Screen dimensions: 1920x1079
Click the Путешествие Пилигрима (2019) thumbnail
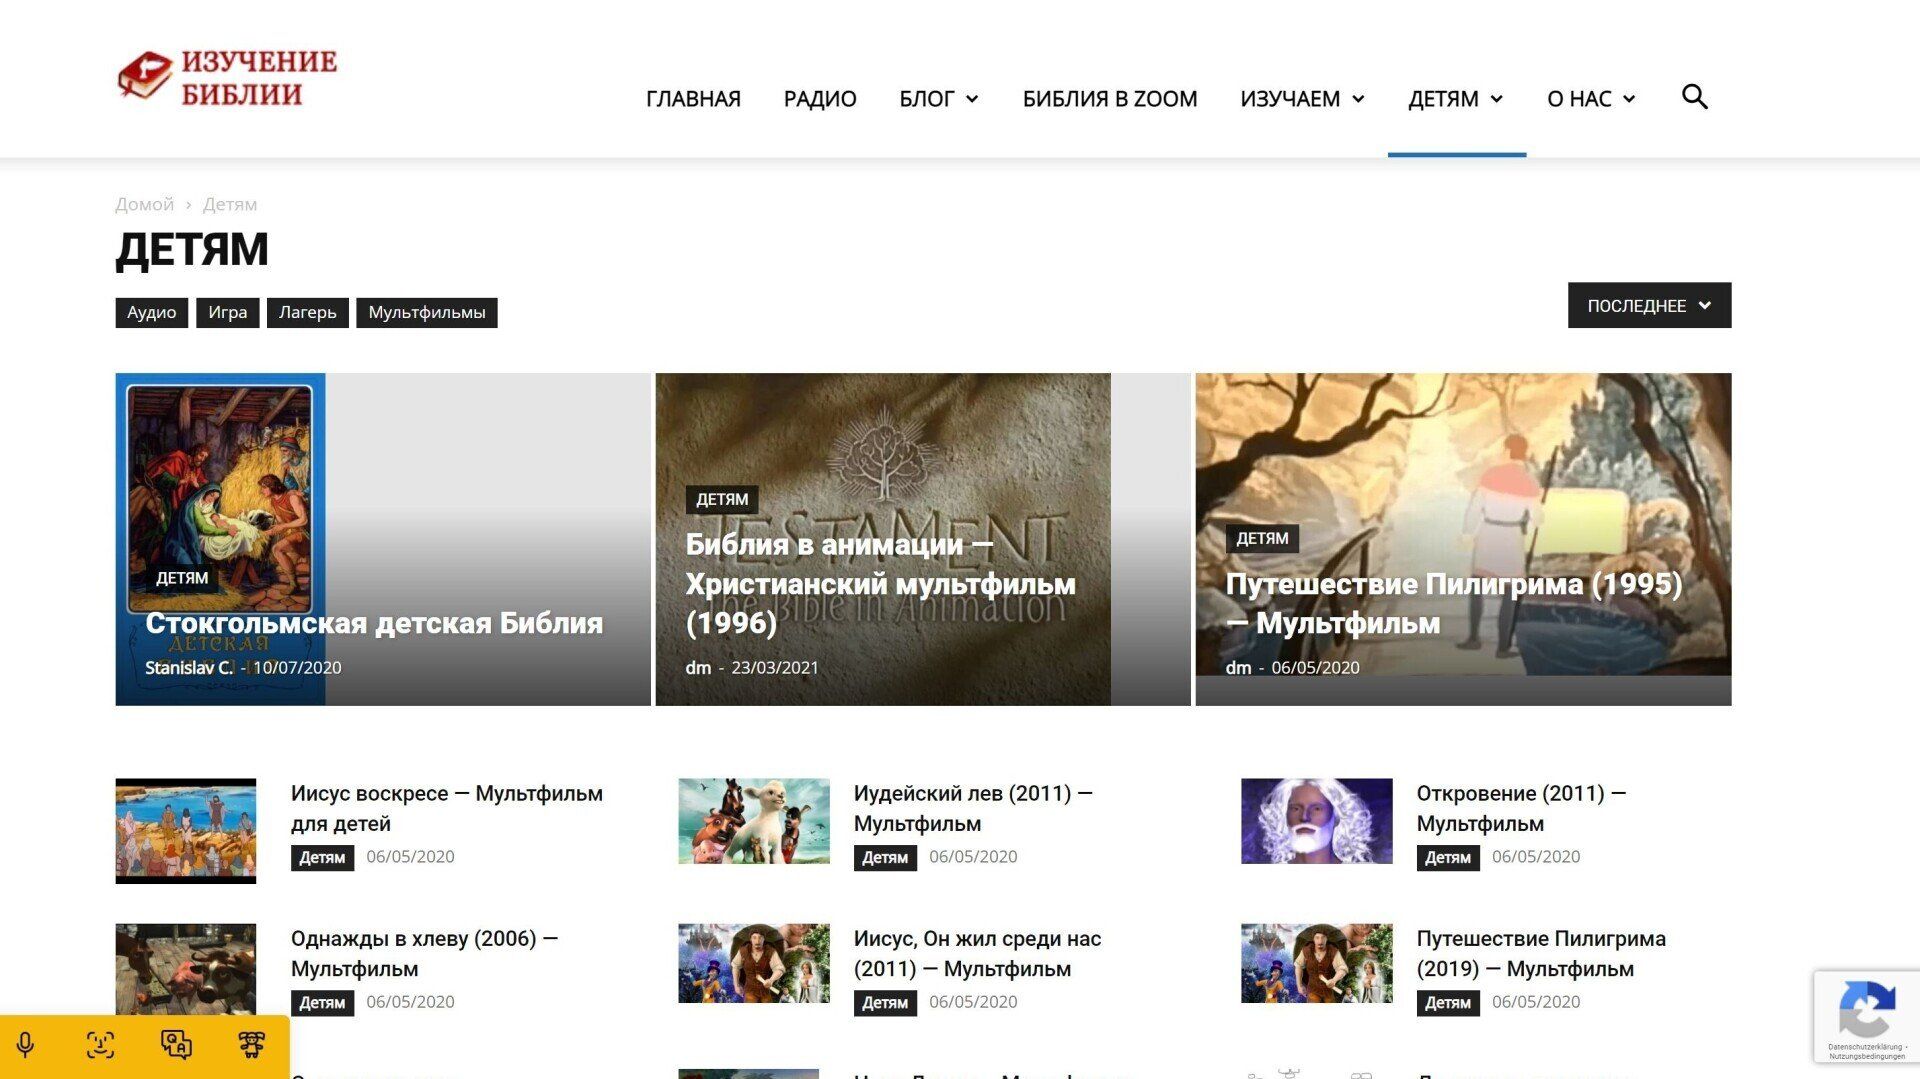1317,963
